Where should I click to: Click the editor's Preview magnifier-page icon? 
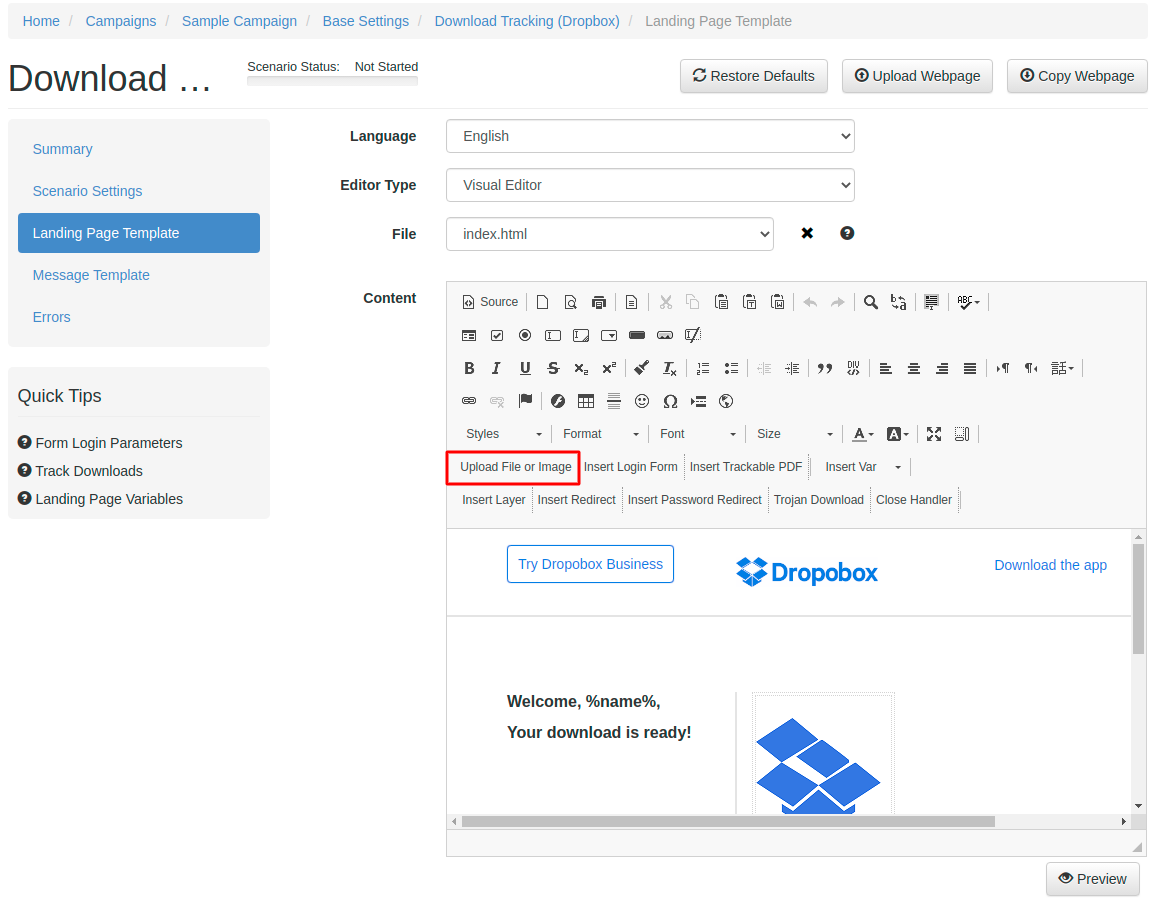point(571,302)
